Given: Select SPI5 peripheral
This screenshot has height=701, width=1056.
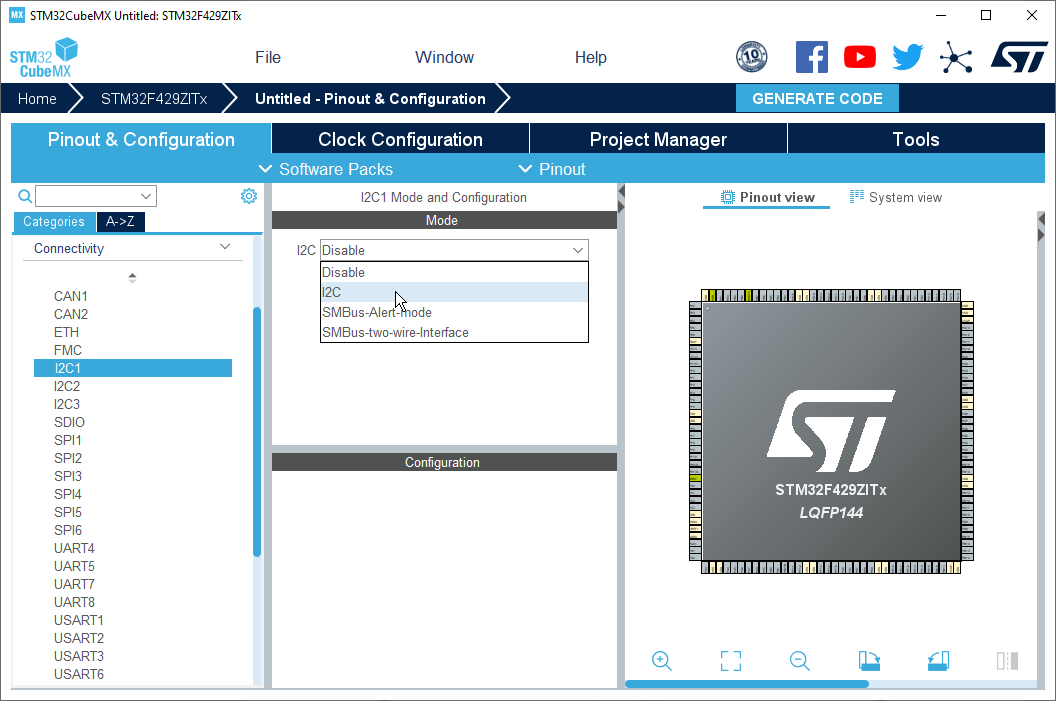Looking at the screenshot, I should click(67, 512).
